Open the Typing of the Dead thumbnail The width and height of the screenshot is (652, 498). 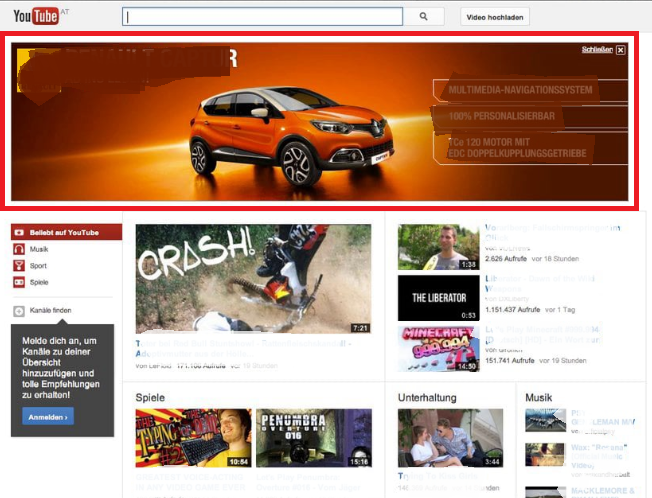[193, 438]
